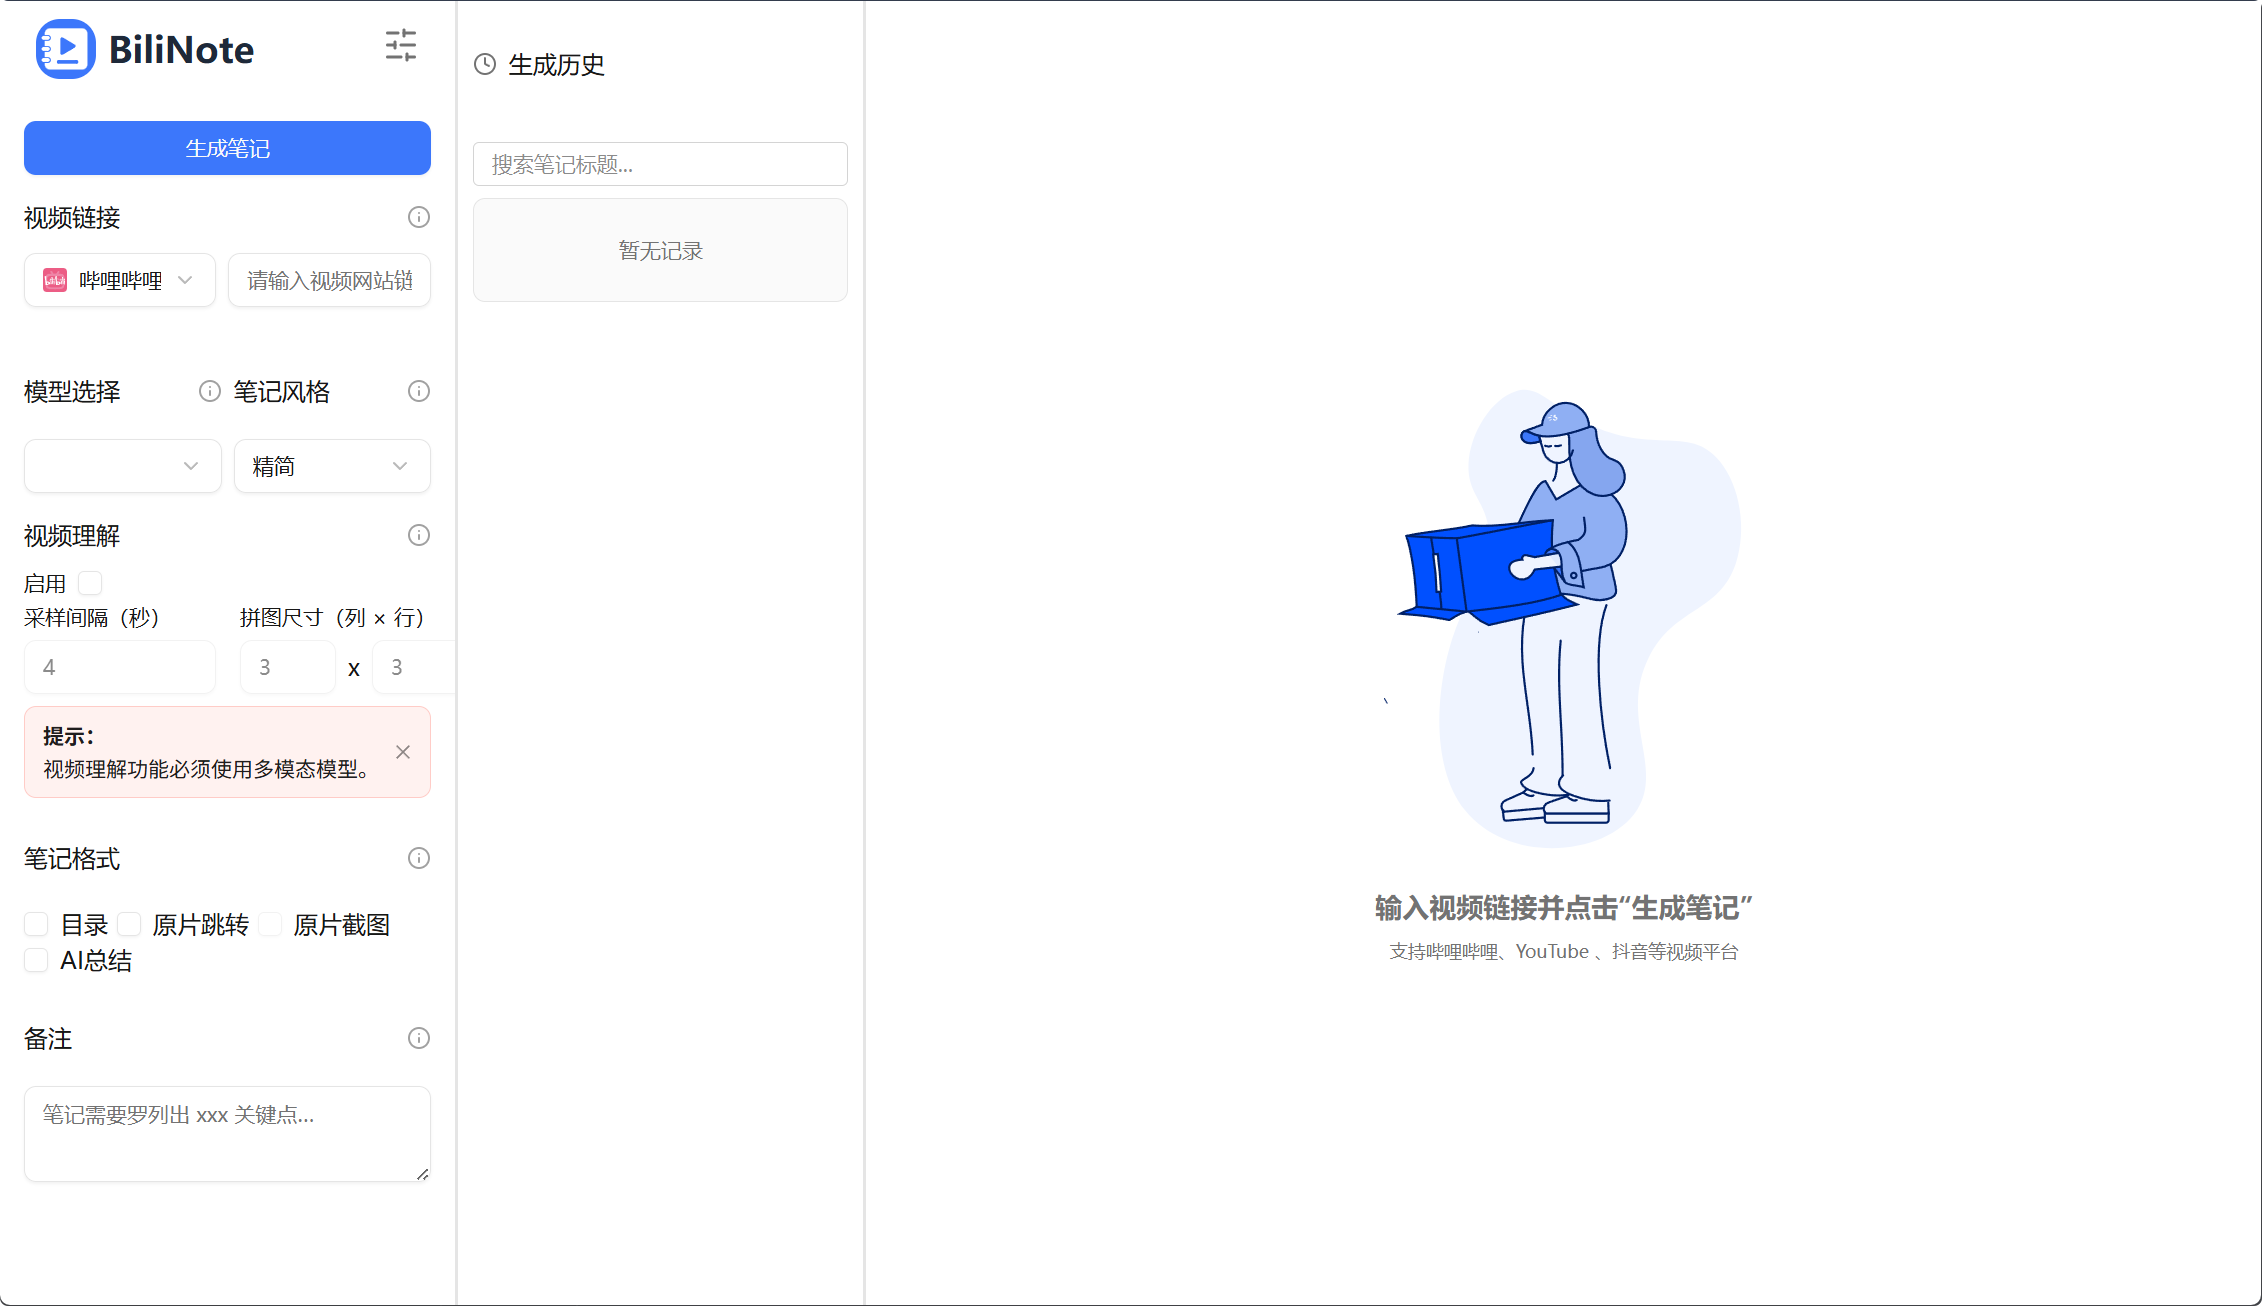The image size is (2262, 1306).
Task: Open the 哔哩哔哩 platform dropdown
Action: click(119, 280)
